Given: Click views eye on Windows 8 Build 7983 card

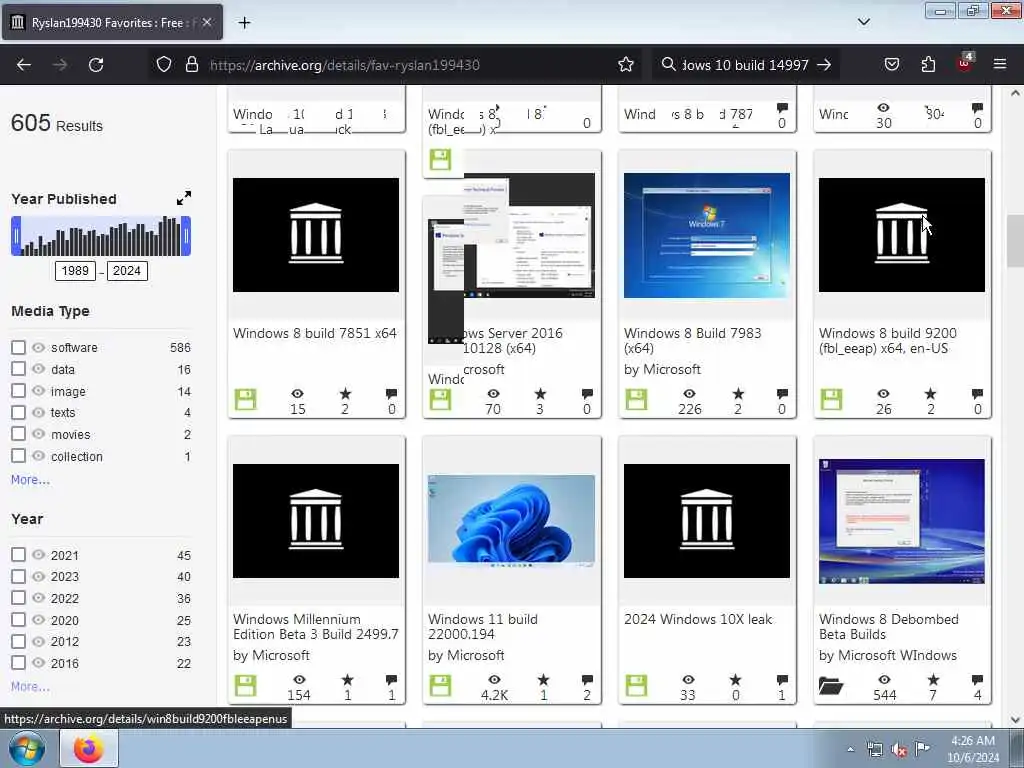Looking at the screenshot, I should point(689,394).
